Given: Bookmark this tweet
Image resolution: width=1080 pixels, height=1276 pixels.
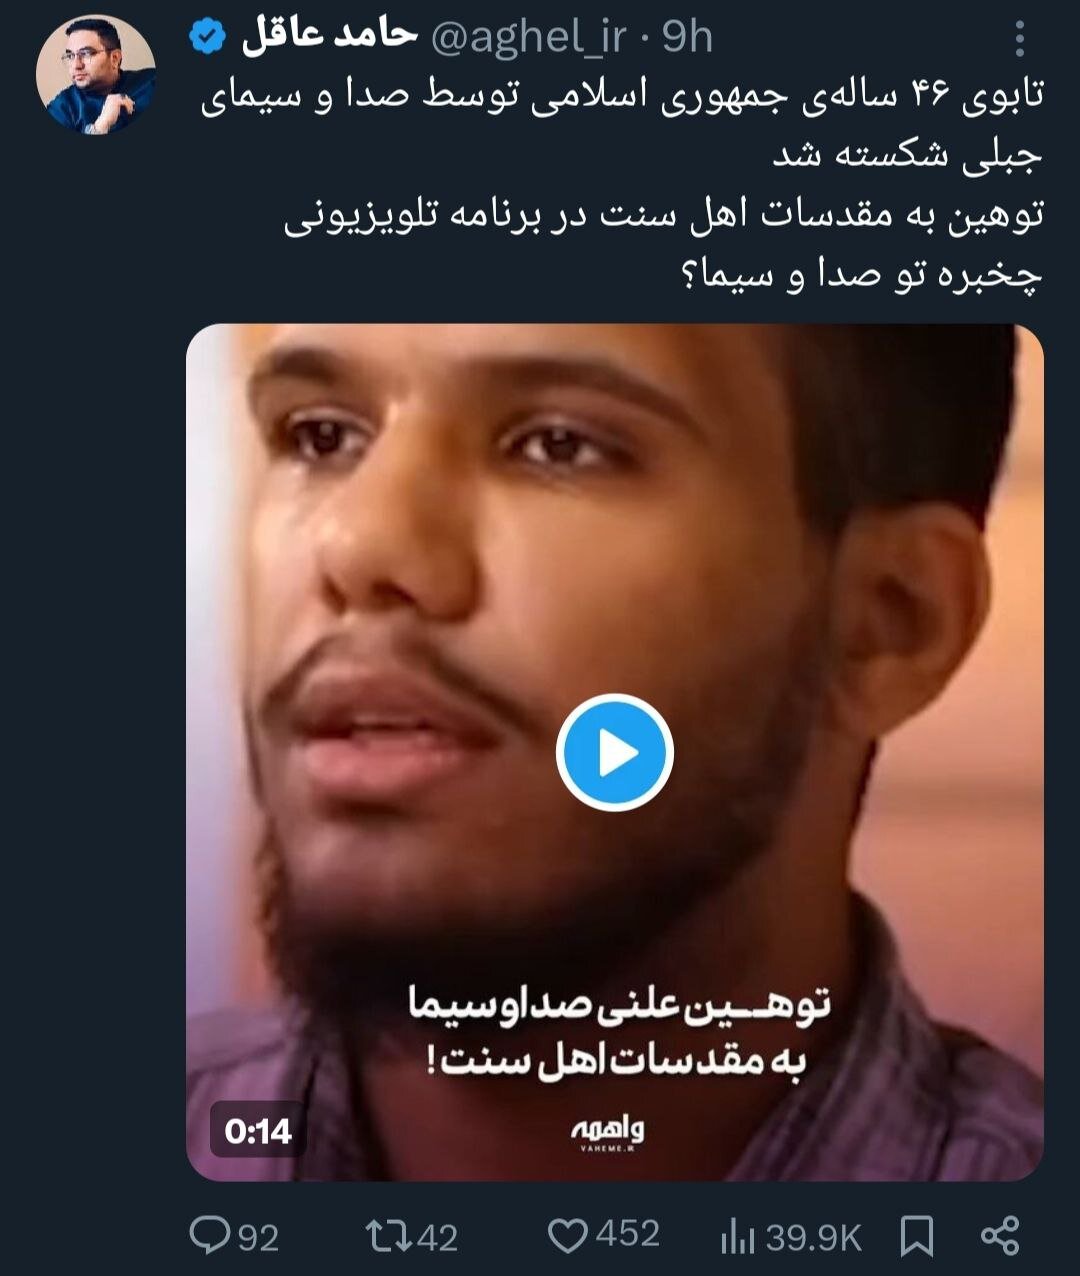Looking at the screenshot, I should point(916,1236).
